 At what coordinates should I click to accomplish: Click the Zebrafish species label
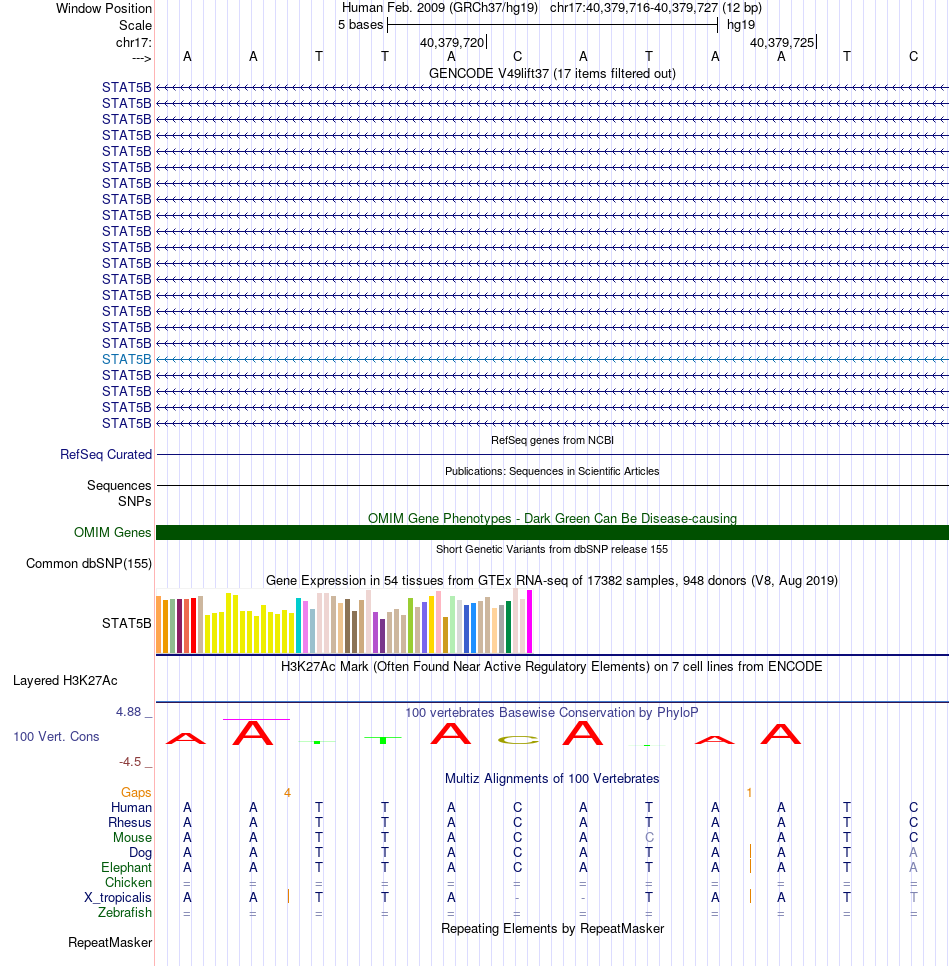[124, 912]
